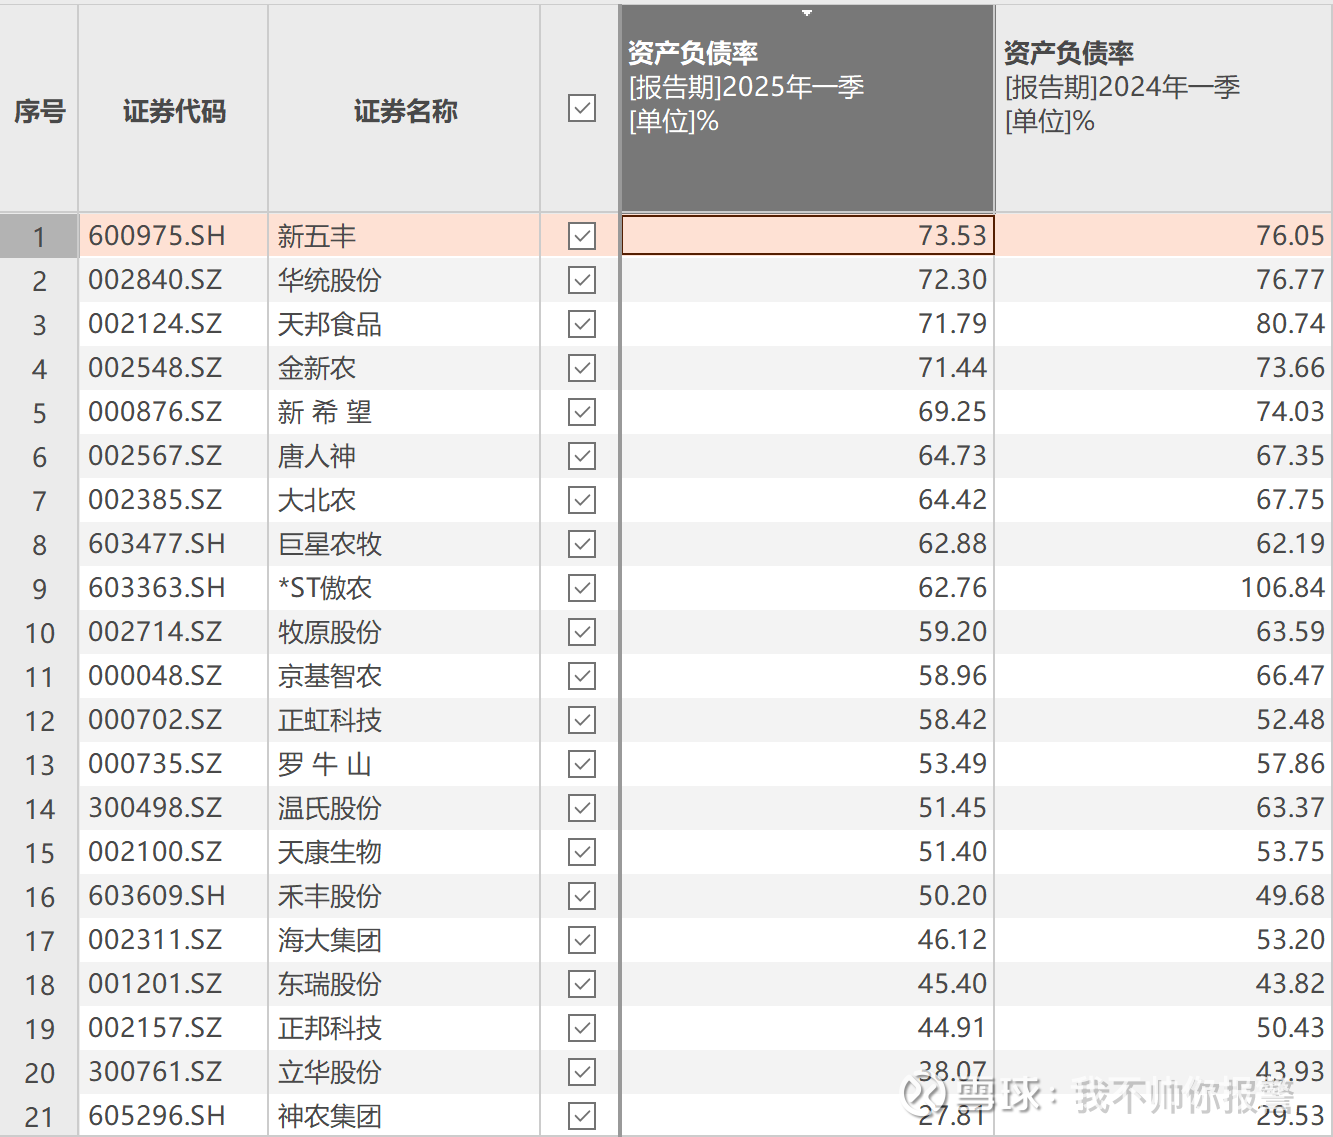Image resolution: width=1333 pixels, height=1137 pixels.
Task: Toggle checkbox in the 新希望 row
Action: pos(581,412)
